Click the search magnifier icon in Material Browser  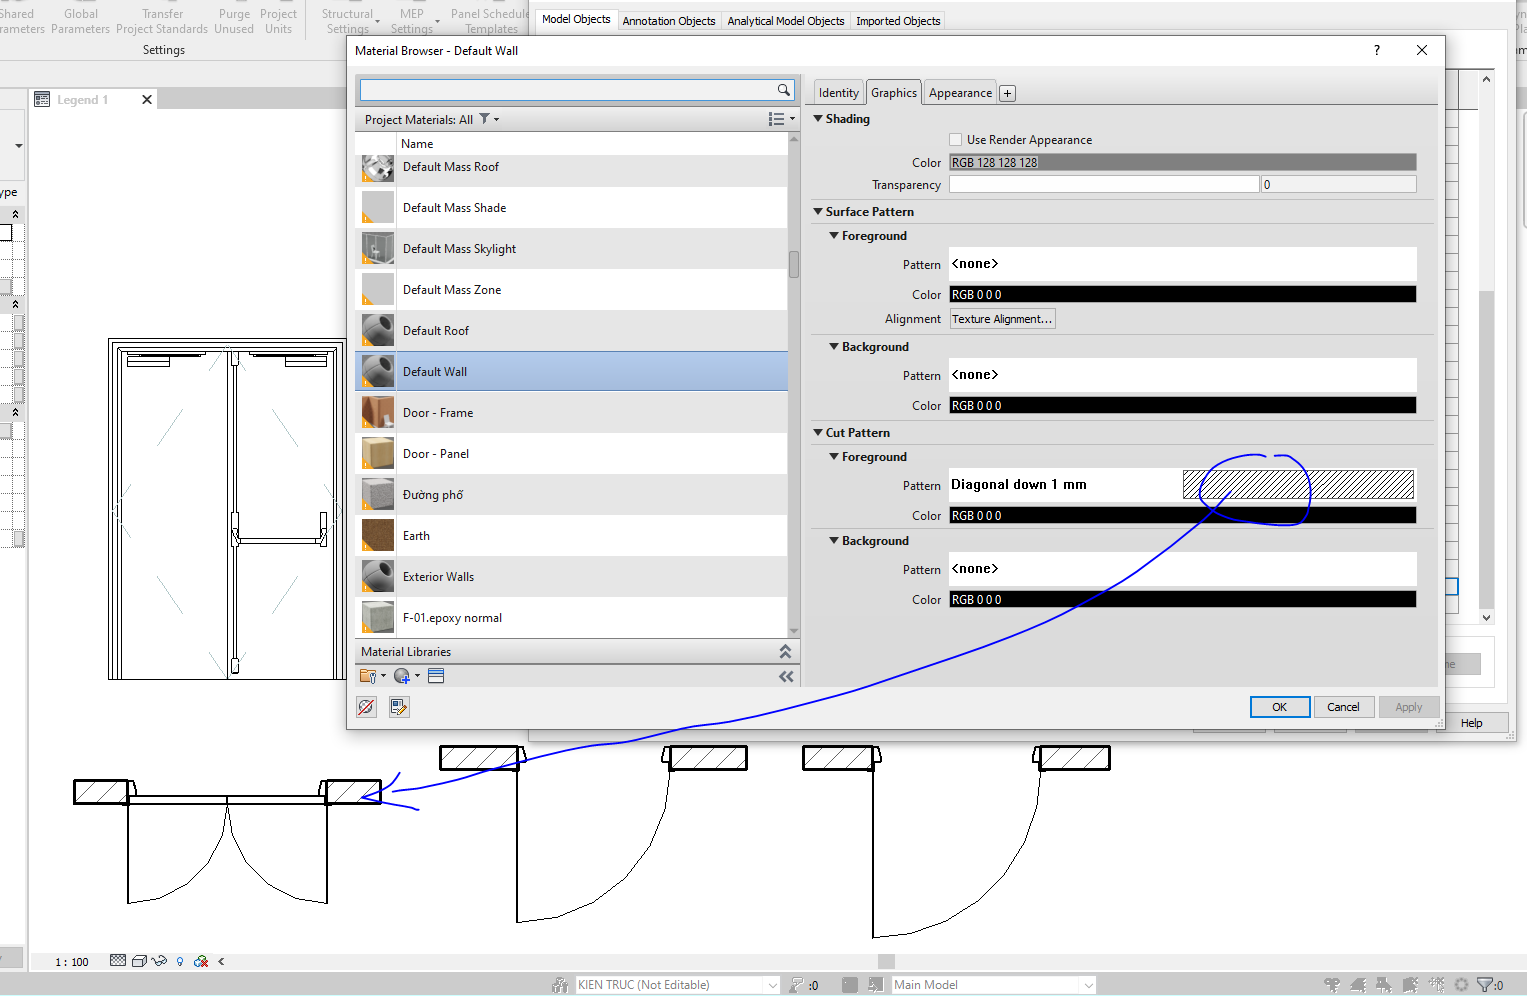784,90
